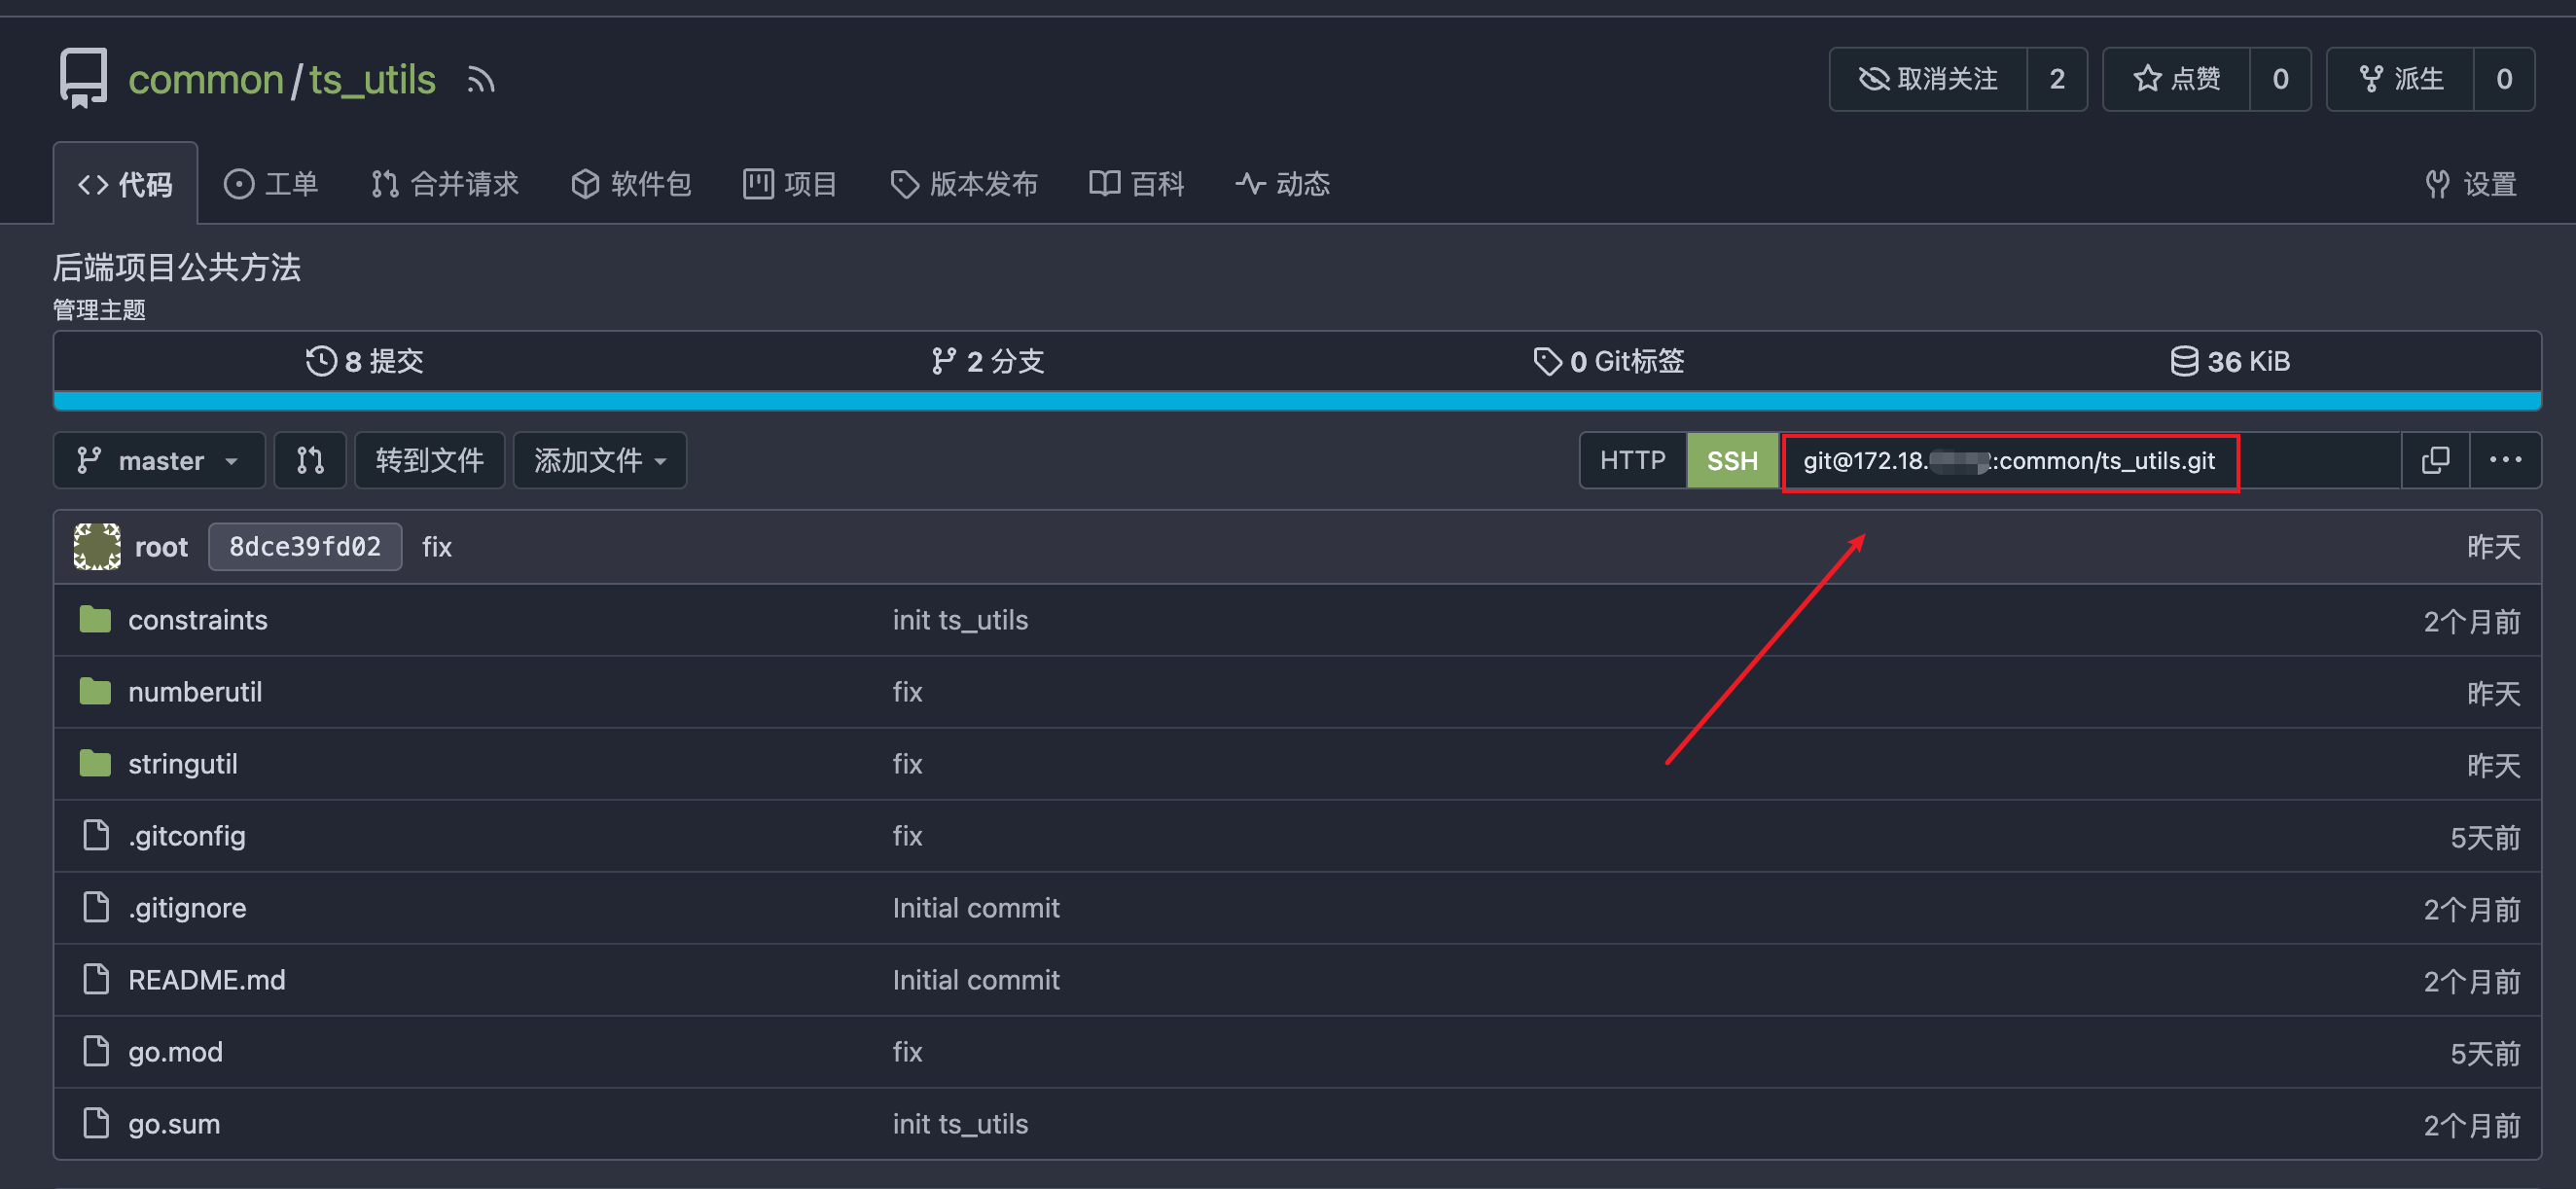The image size is (2576, 1189).
Task: Click the common owner link
Action: [x=206, y=80]
